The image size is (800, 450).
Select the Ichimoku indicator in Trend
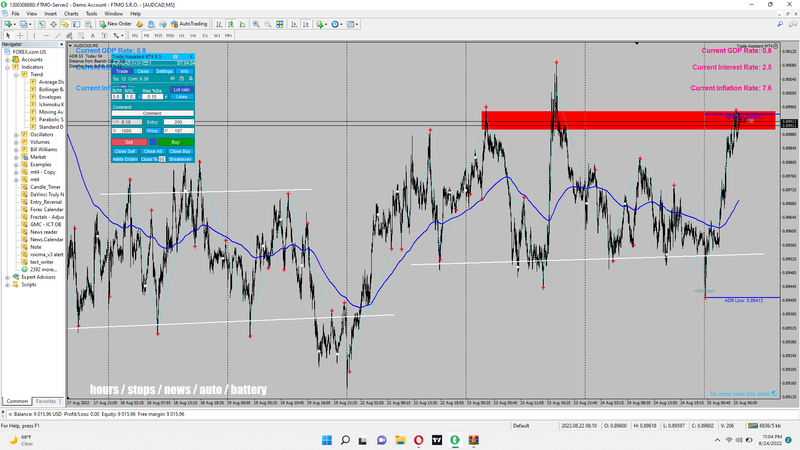click(x=51, y=105)
